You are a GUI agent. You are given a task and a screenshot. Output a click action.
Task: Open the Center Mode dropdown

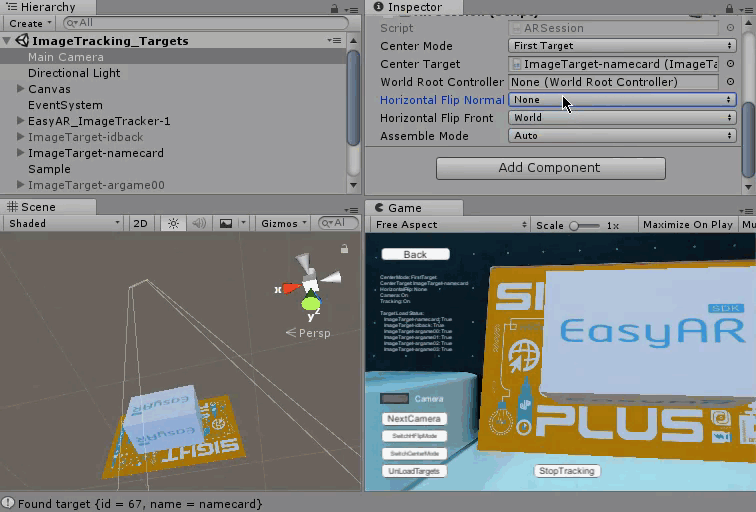pos(622,45)
